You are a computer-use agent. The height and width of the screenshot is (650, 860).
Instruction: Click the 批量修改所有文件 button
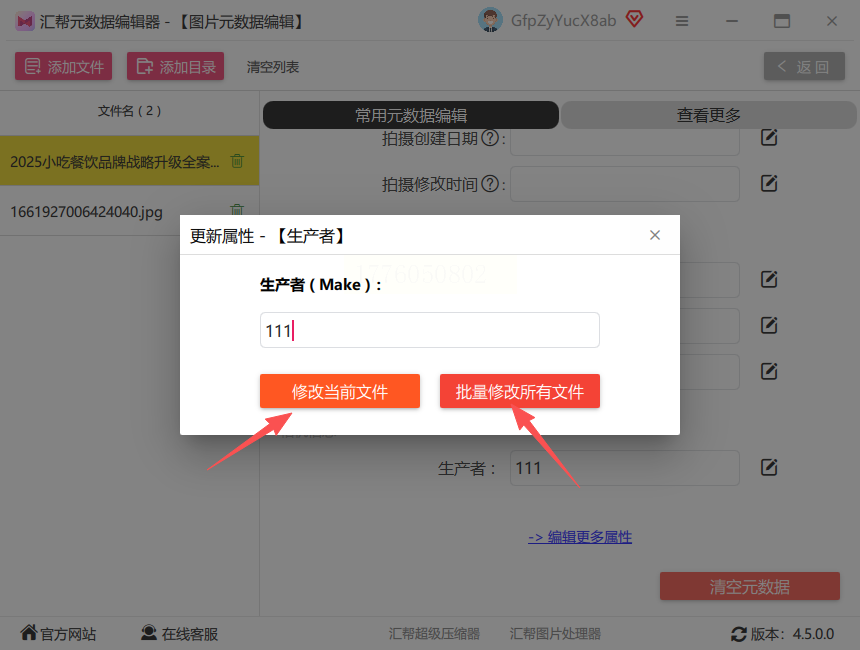519,391
